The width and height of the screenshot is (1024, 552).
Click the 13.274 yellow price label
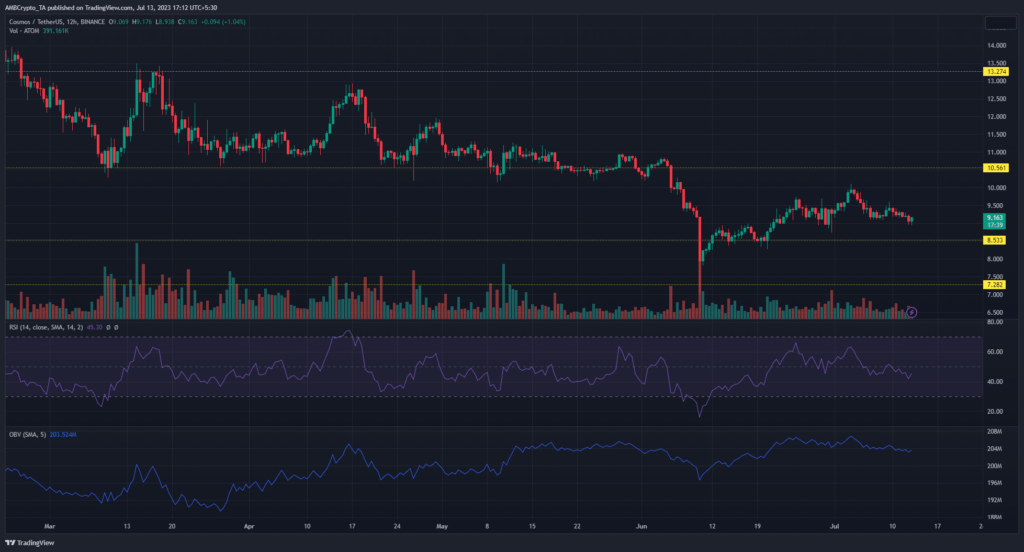click(x=994, y=72)
